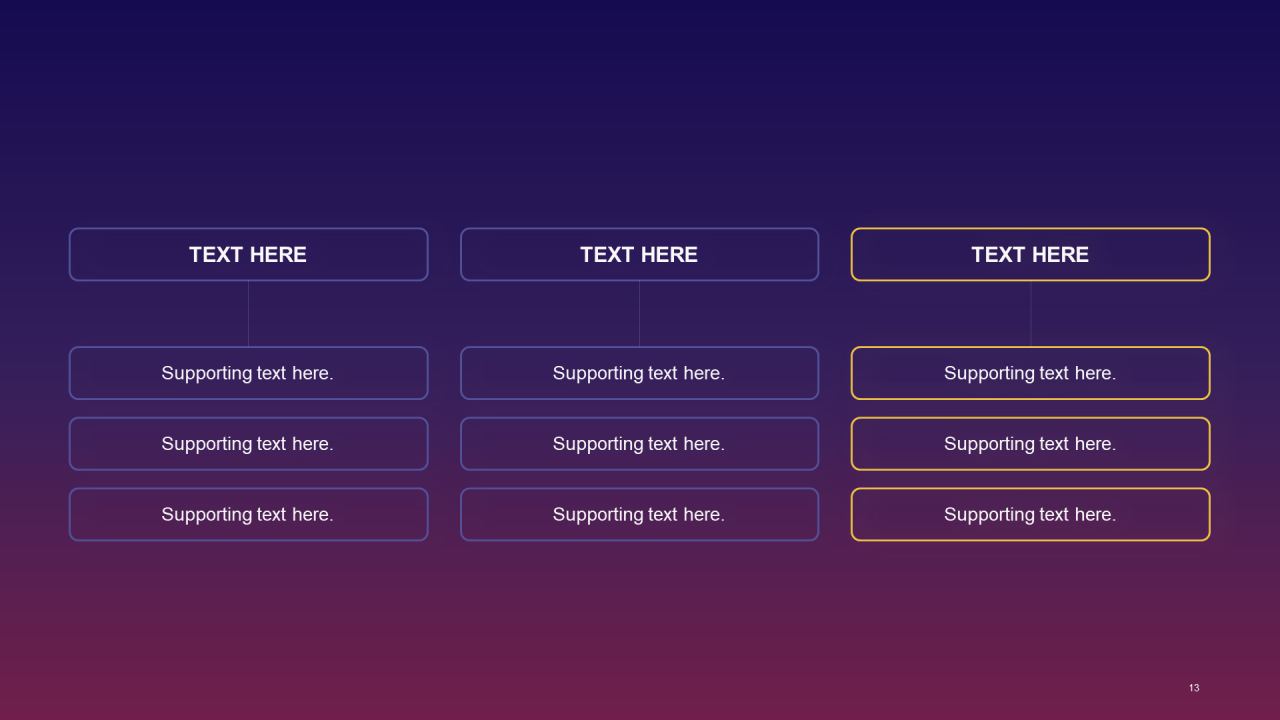Click bottom Supporting text box in left column
Viewport: 1280px width, 720px height.
tap(248, 514)
